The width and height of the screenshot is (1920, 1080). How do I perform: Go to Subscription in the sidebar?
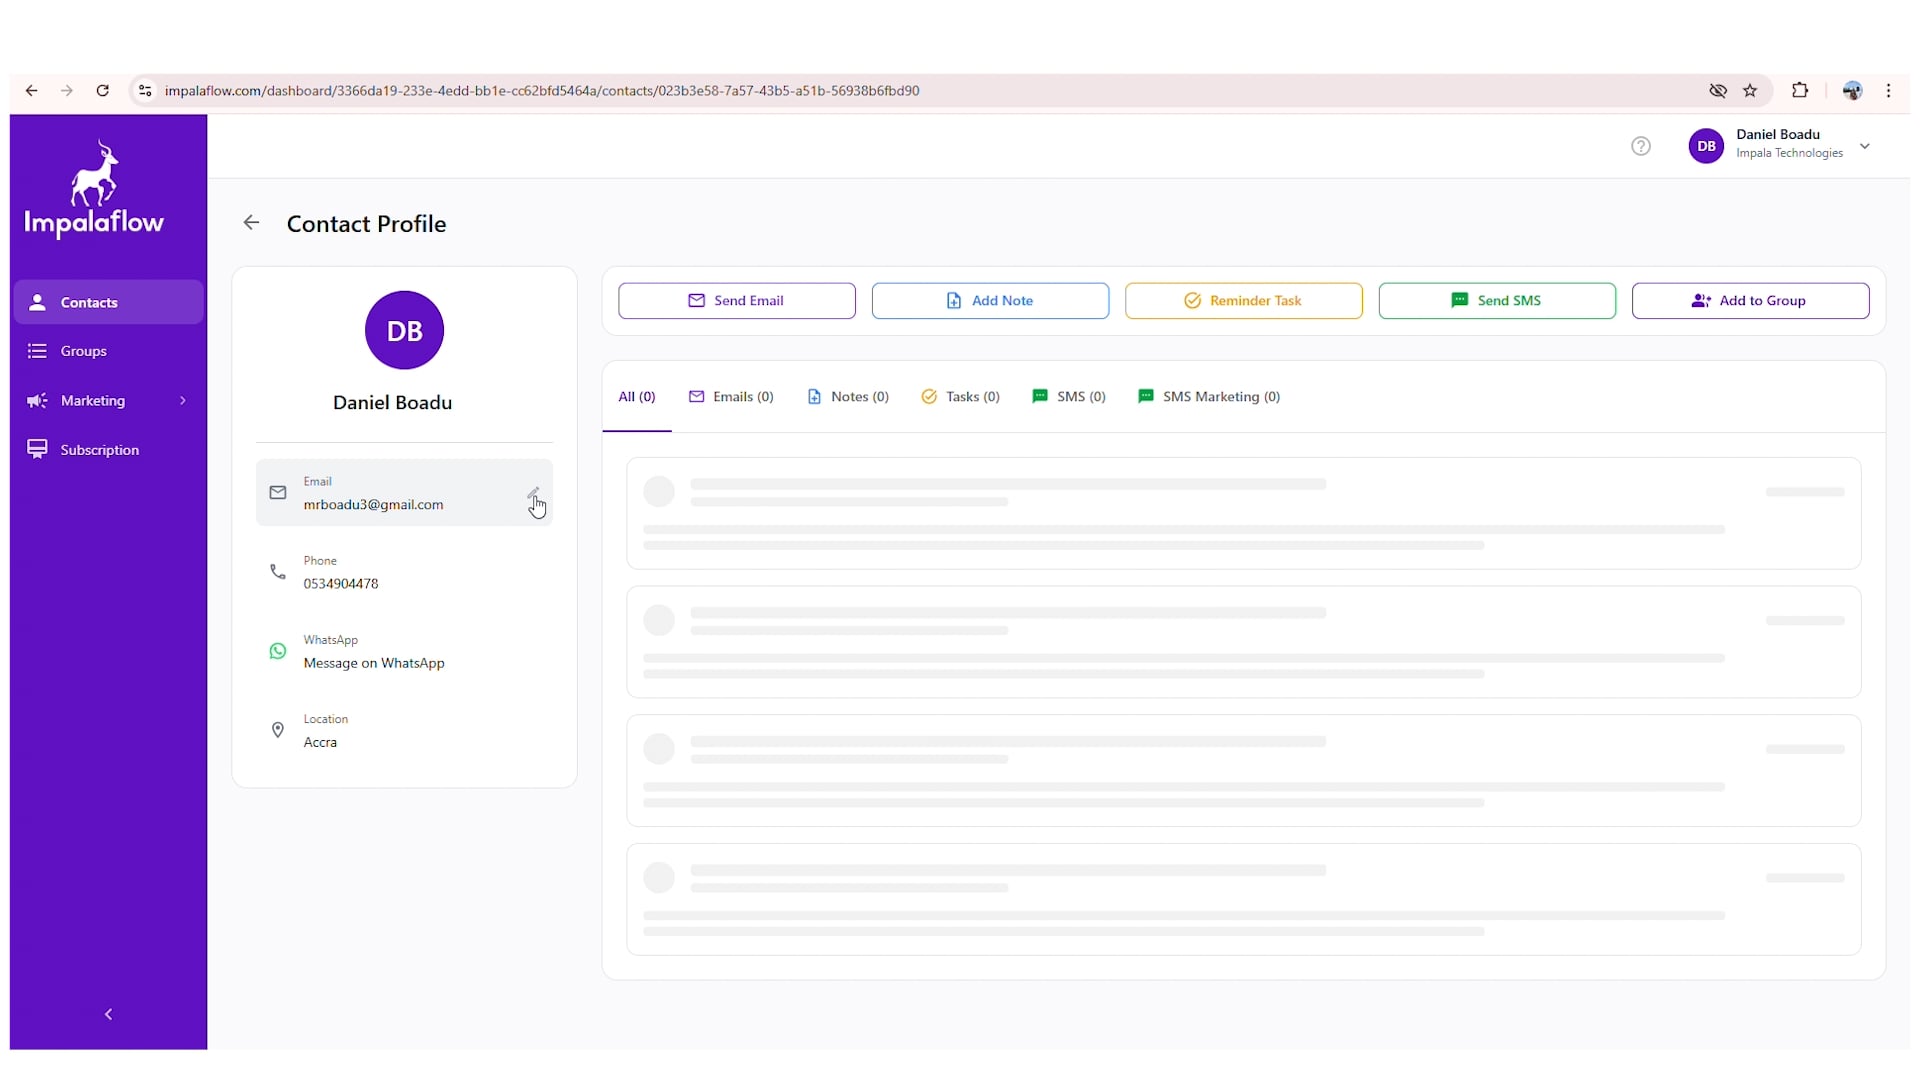pyautogui.click(x=99, y=450)
